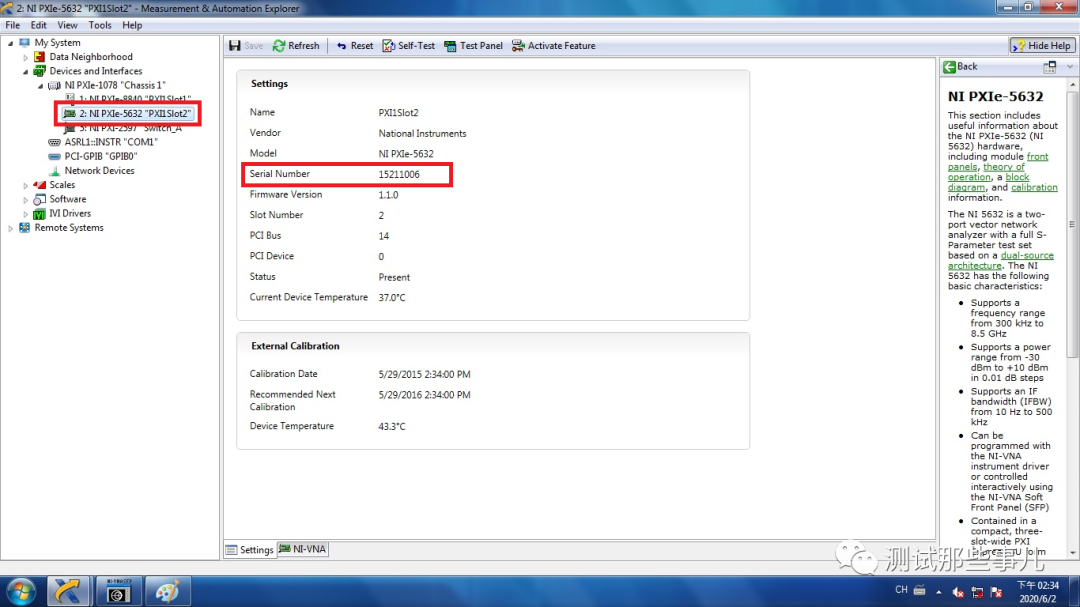Open the help pane dropdown arrow
This screenshot has width=1080, height=607.
(1070, 67)
